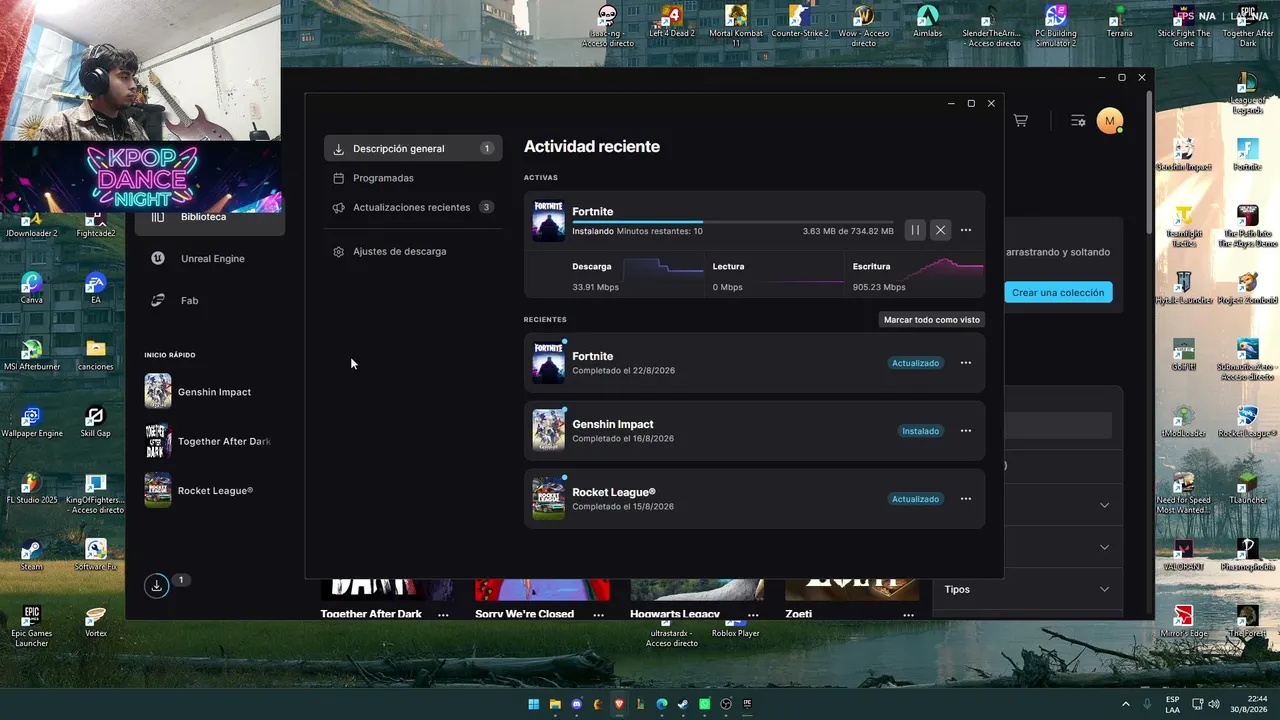Click the Phasmophobia desktop icon
This screenshot has height=720, width=1280.
click(1248, 555)
